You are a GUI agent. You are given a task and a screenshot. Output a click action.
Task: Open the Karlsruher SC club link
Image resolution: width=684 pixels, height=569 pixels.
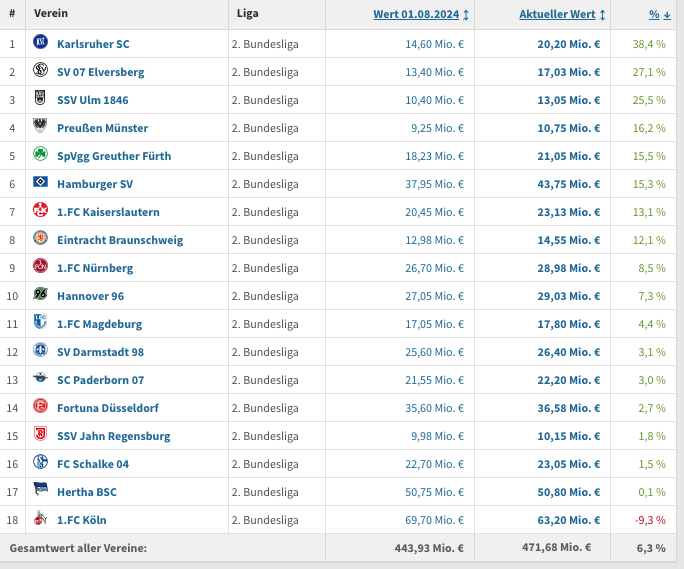click(93, 44)
